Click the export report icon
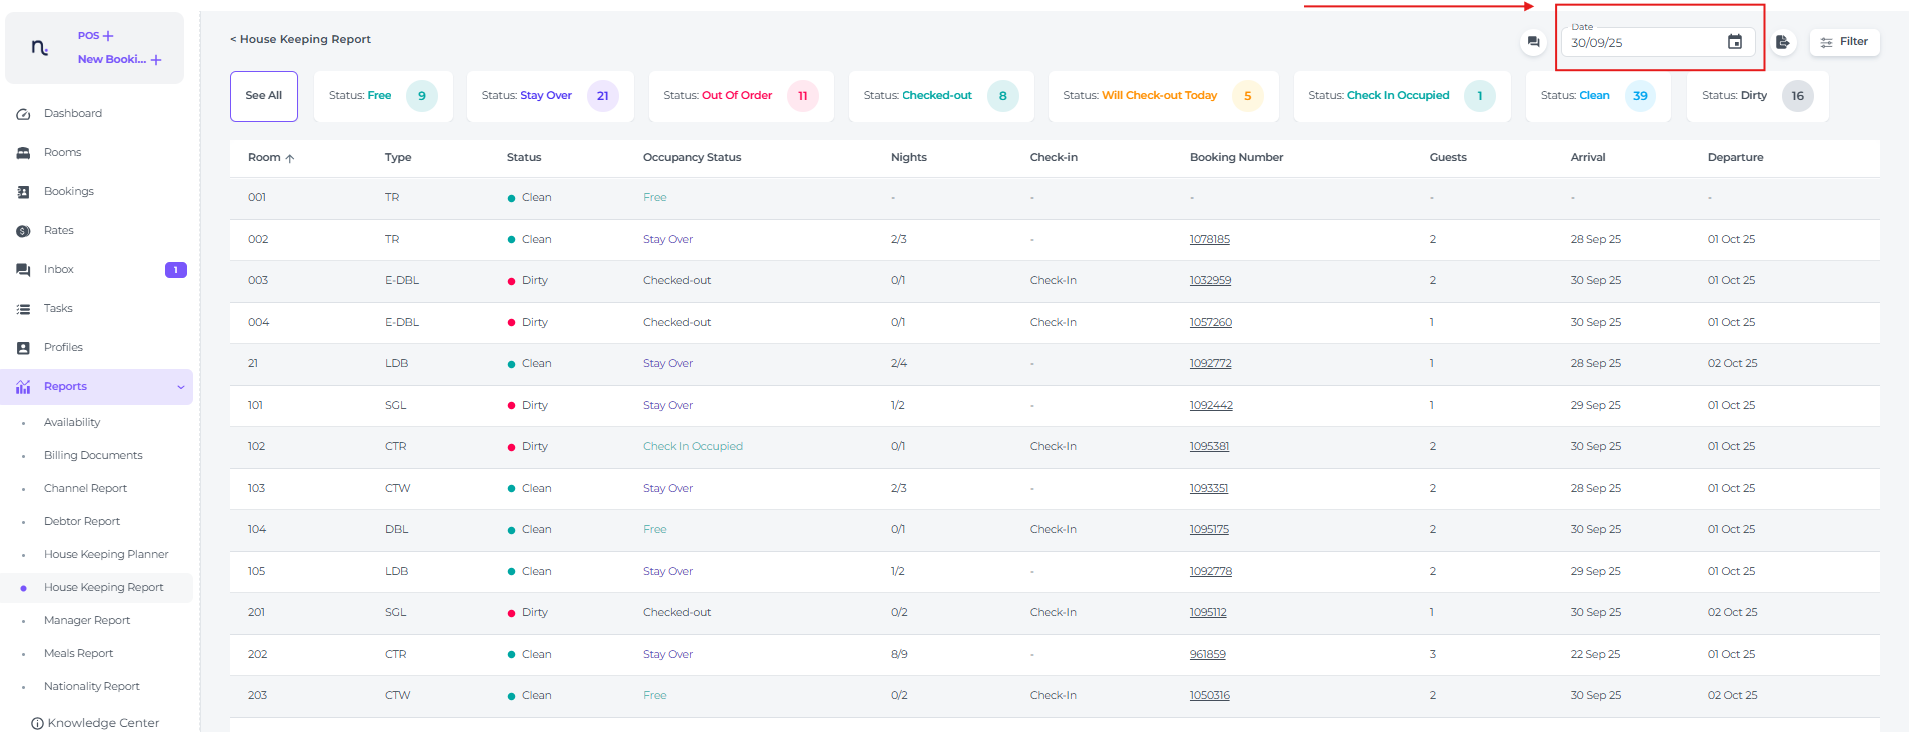 tap(1782, 42)
